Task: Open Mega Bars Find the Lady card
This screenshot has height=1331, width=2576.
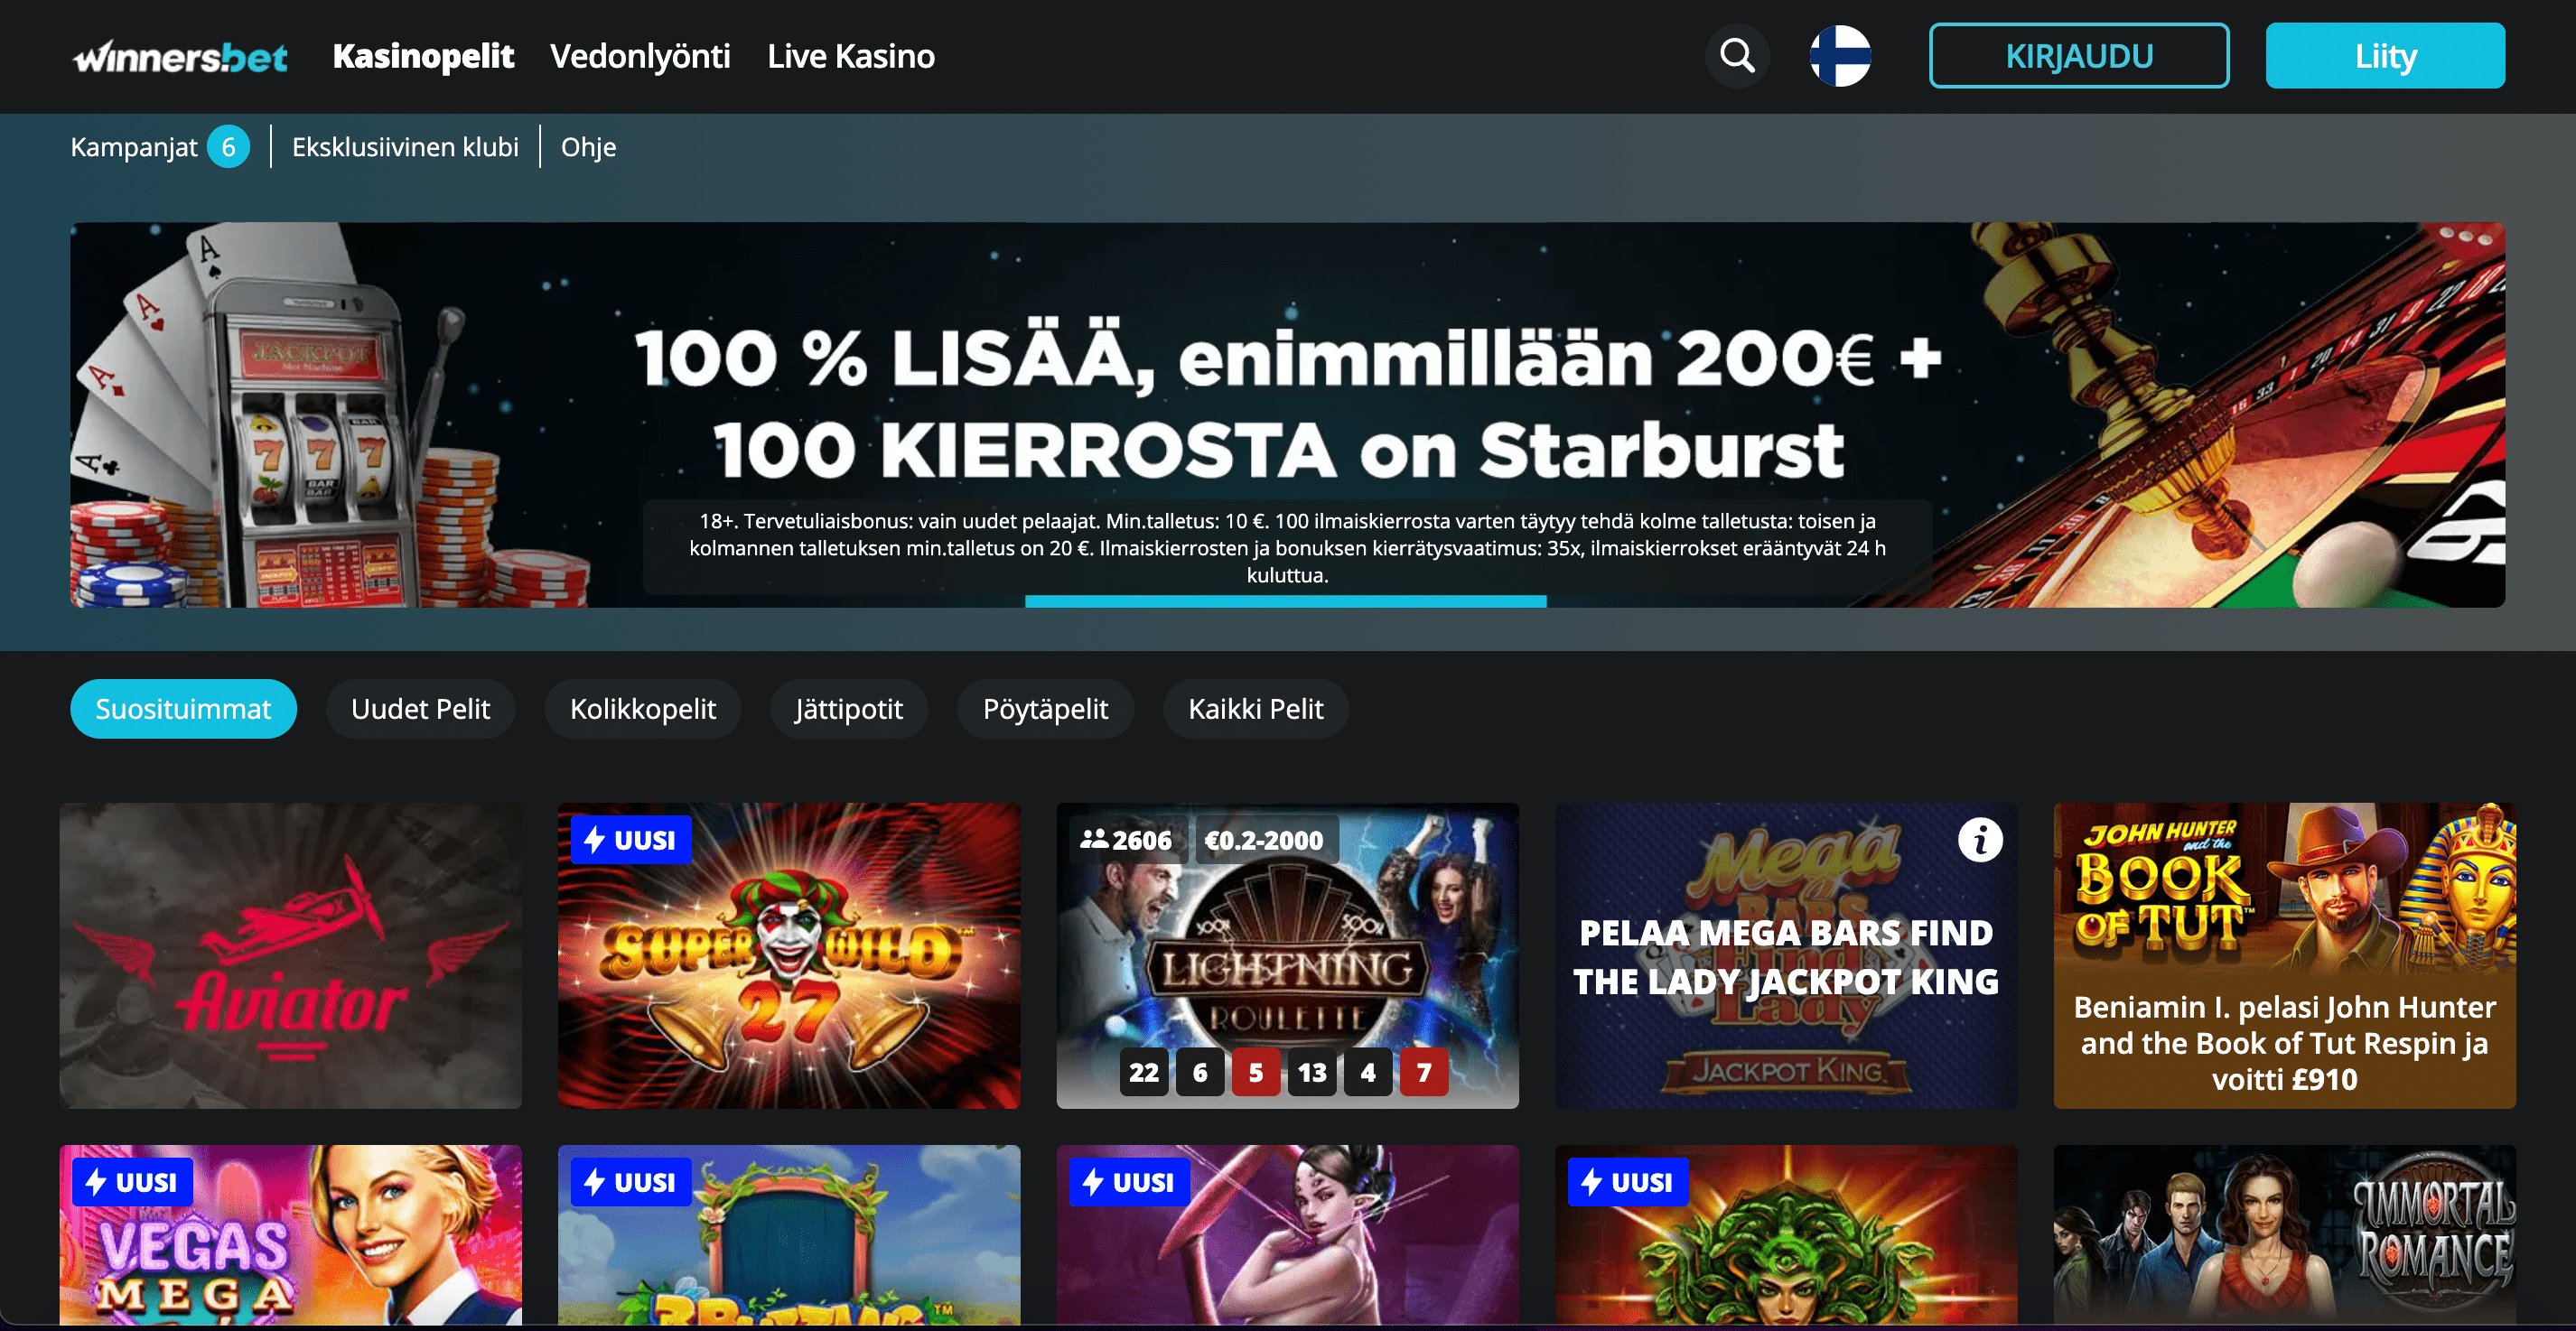Action: (x=1786, y=955)
